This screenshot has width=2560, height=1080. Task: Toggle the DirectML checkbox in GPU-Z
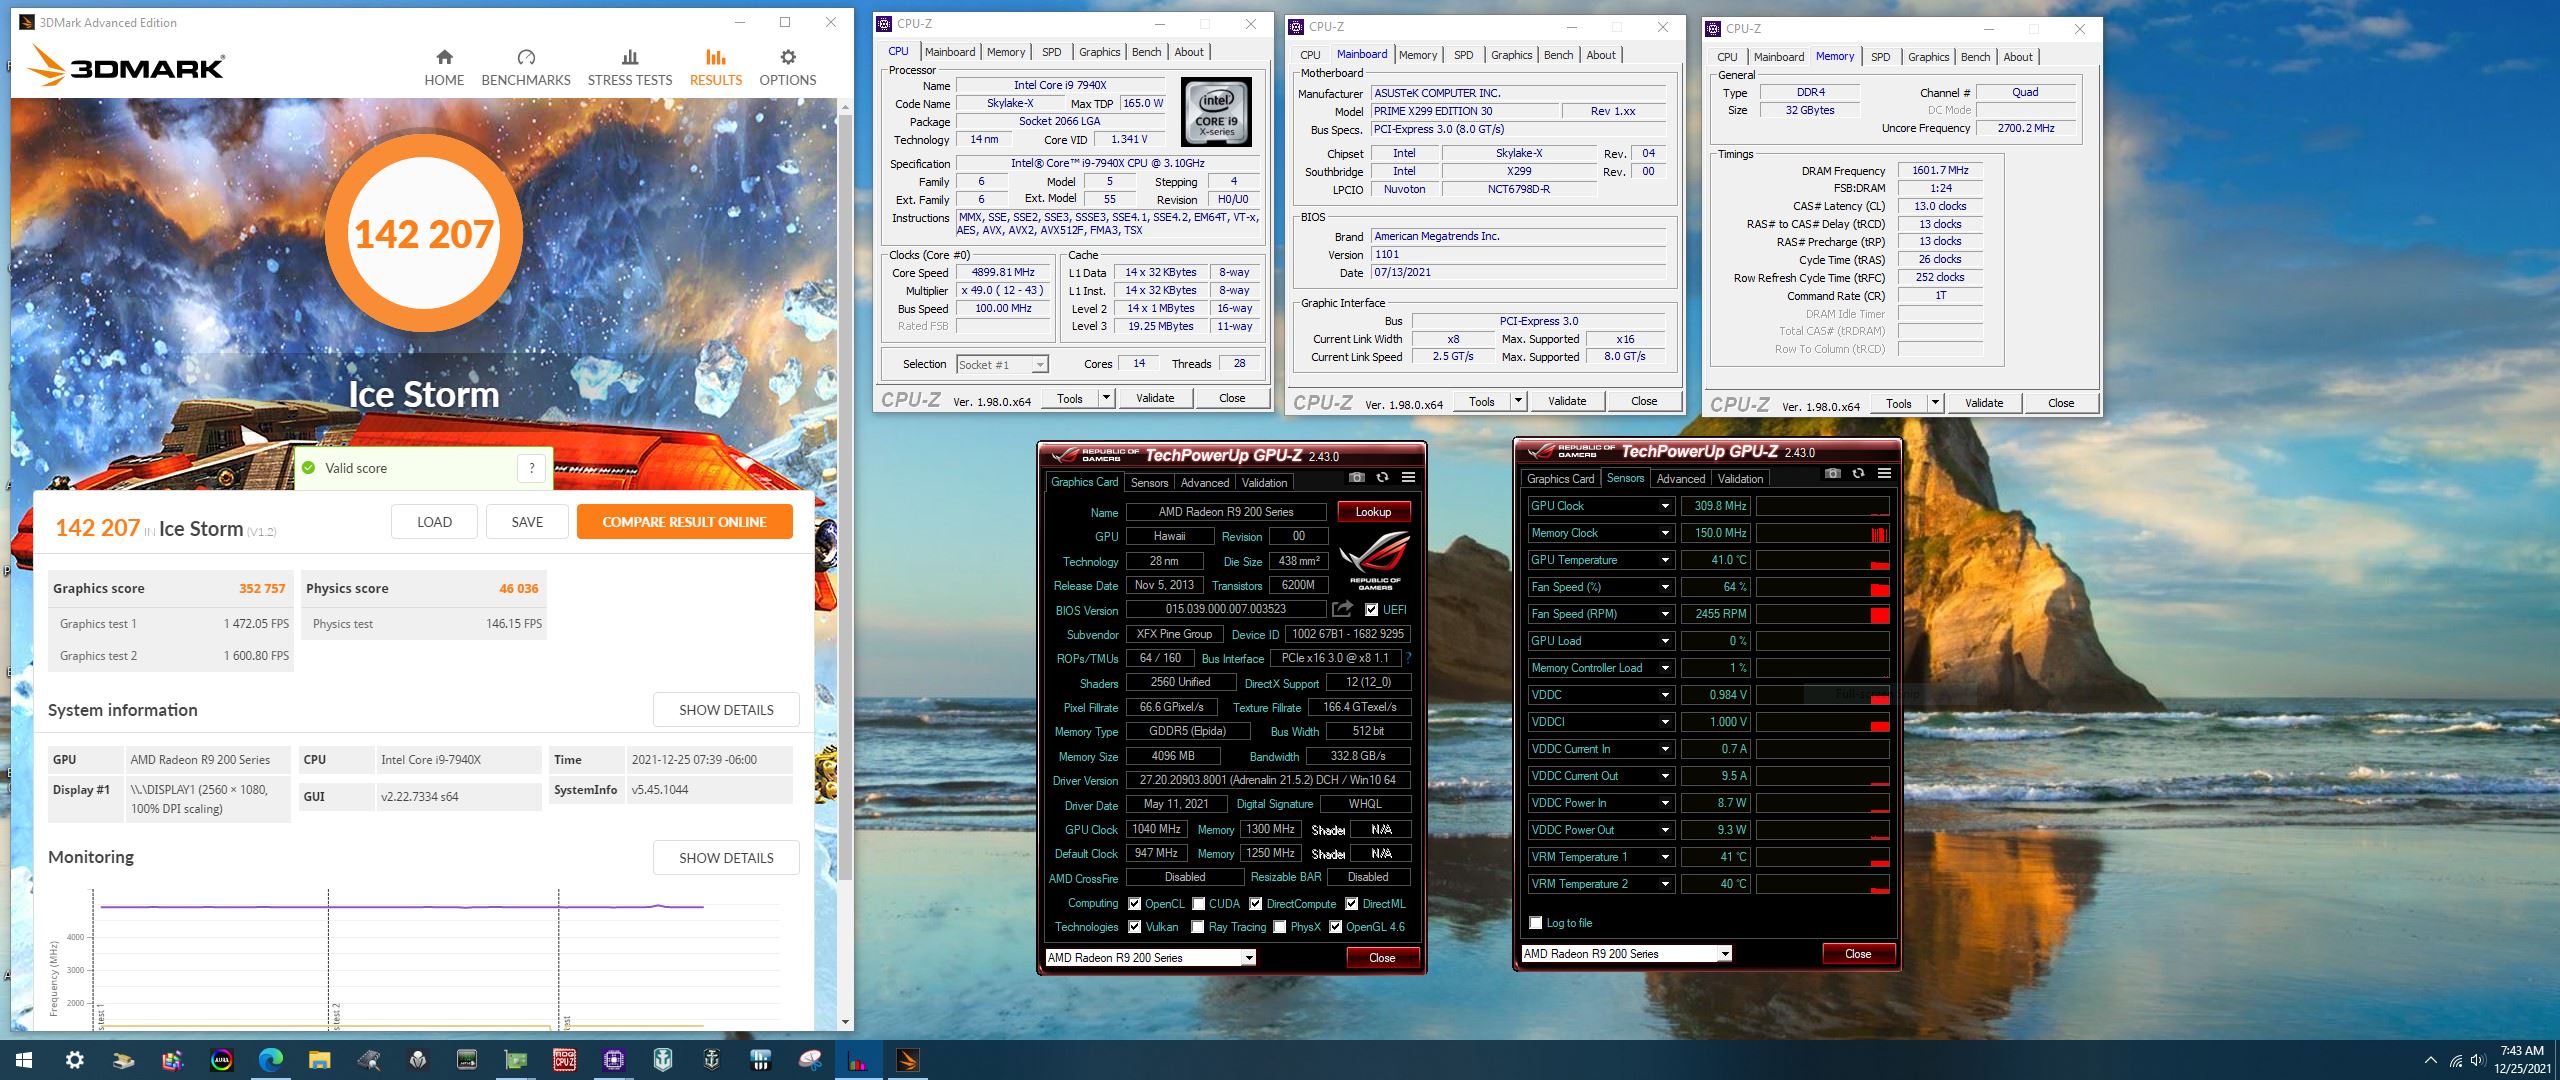[1351, 903]
